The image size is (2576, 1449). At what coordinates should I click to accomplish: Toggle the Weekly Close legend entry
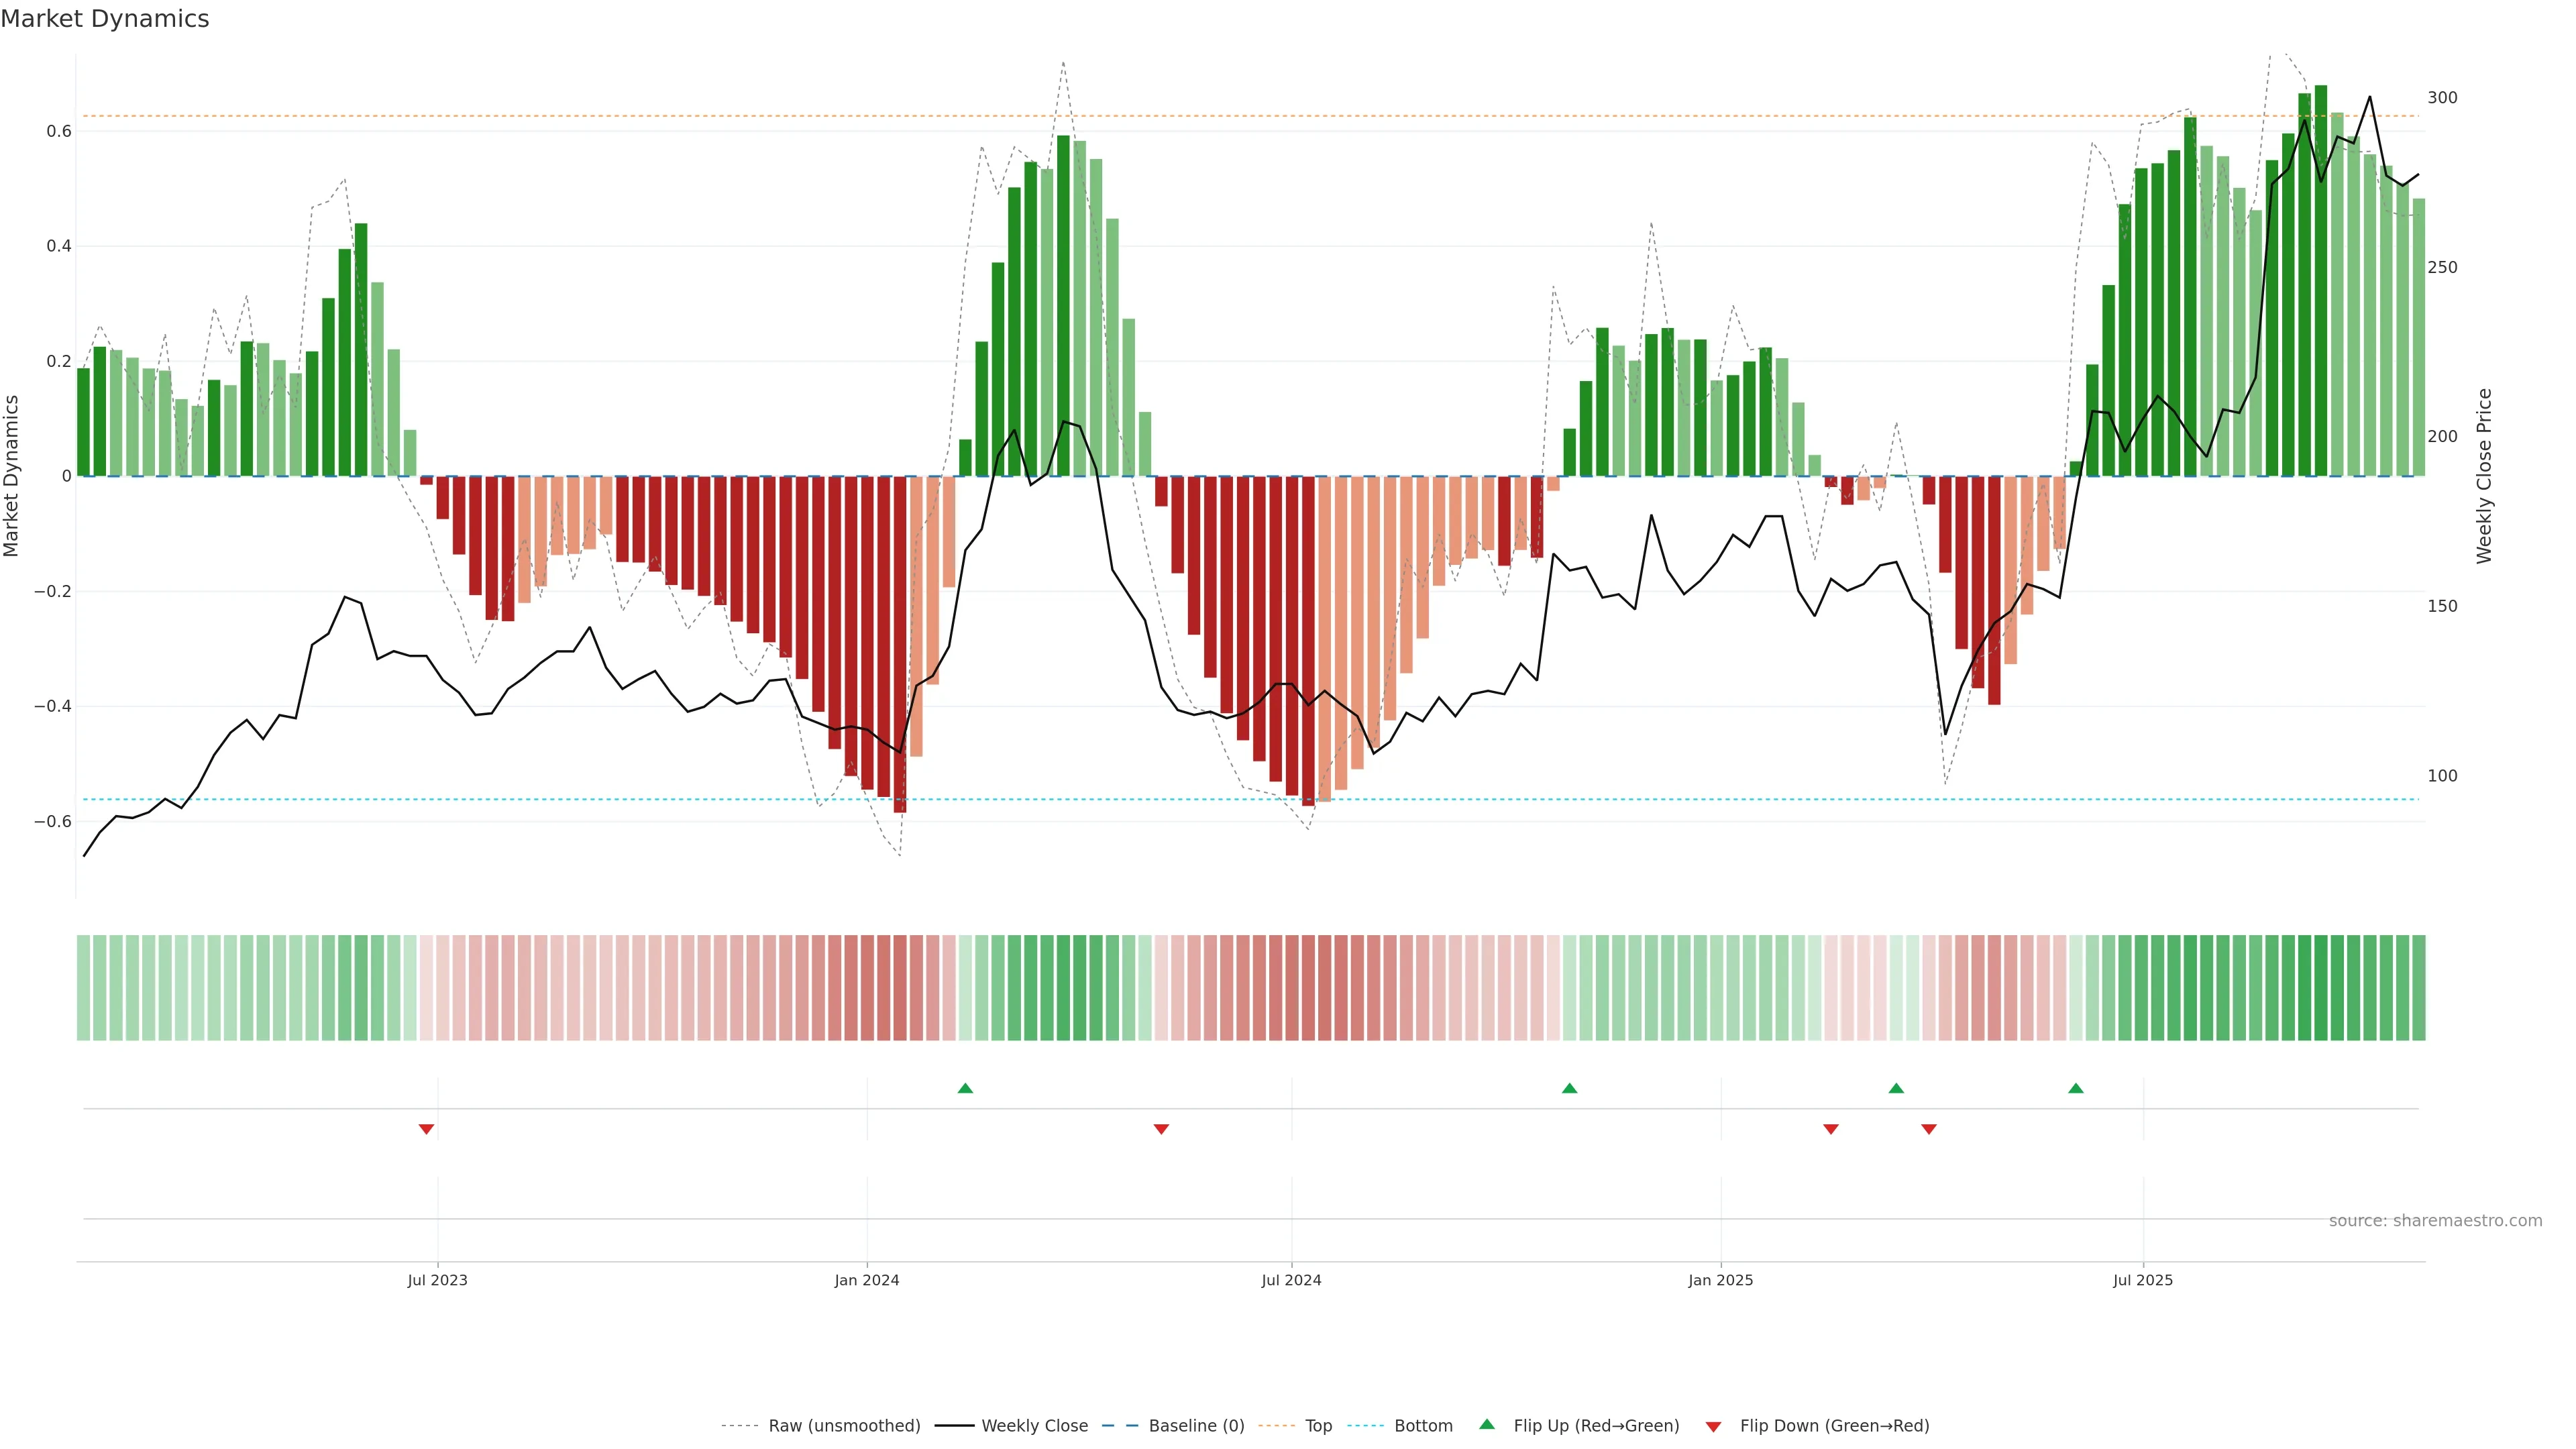(1034, 1426)
